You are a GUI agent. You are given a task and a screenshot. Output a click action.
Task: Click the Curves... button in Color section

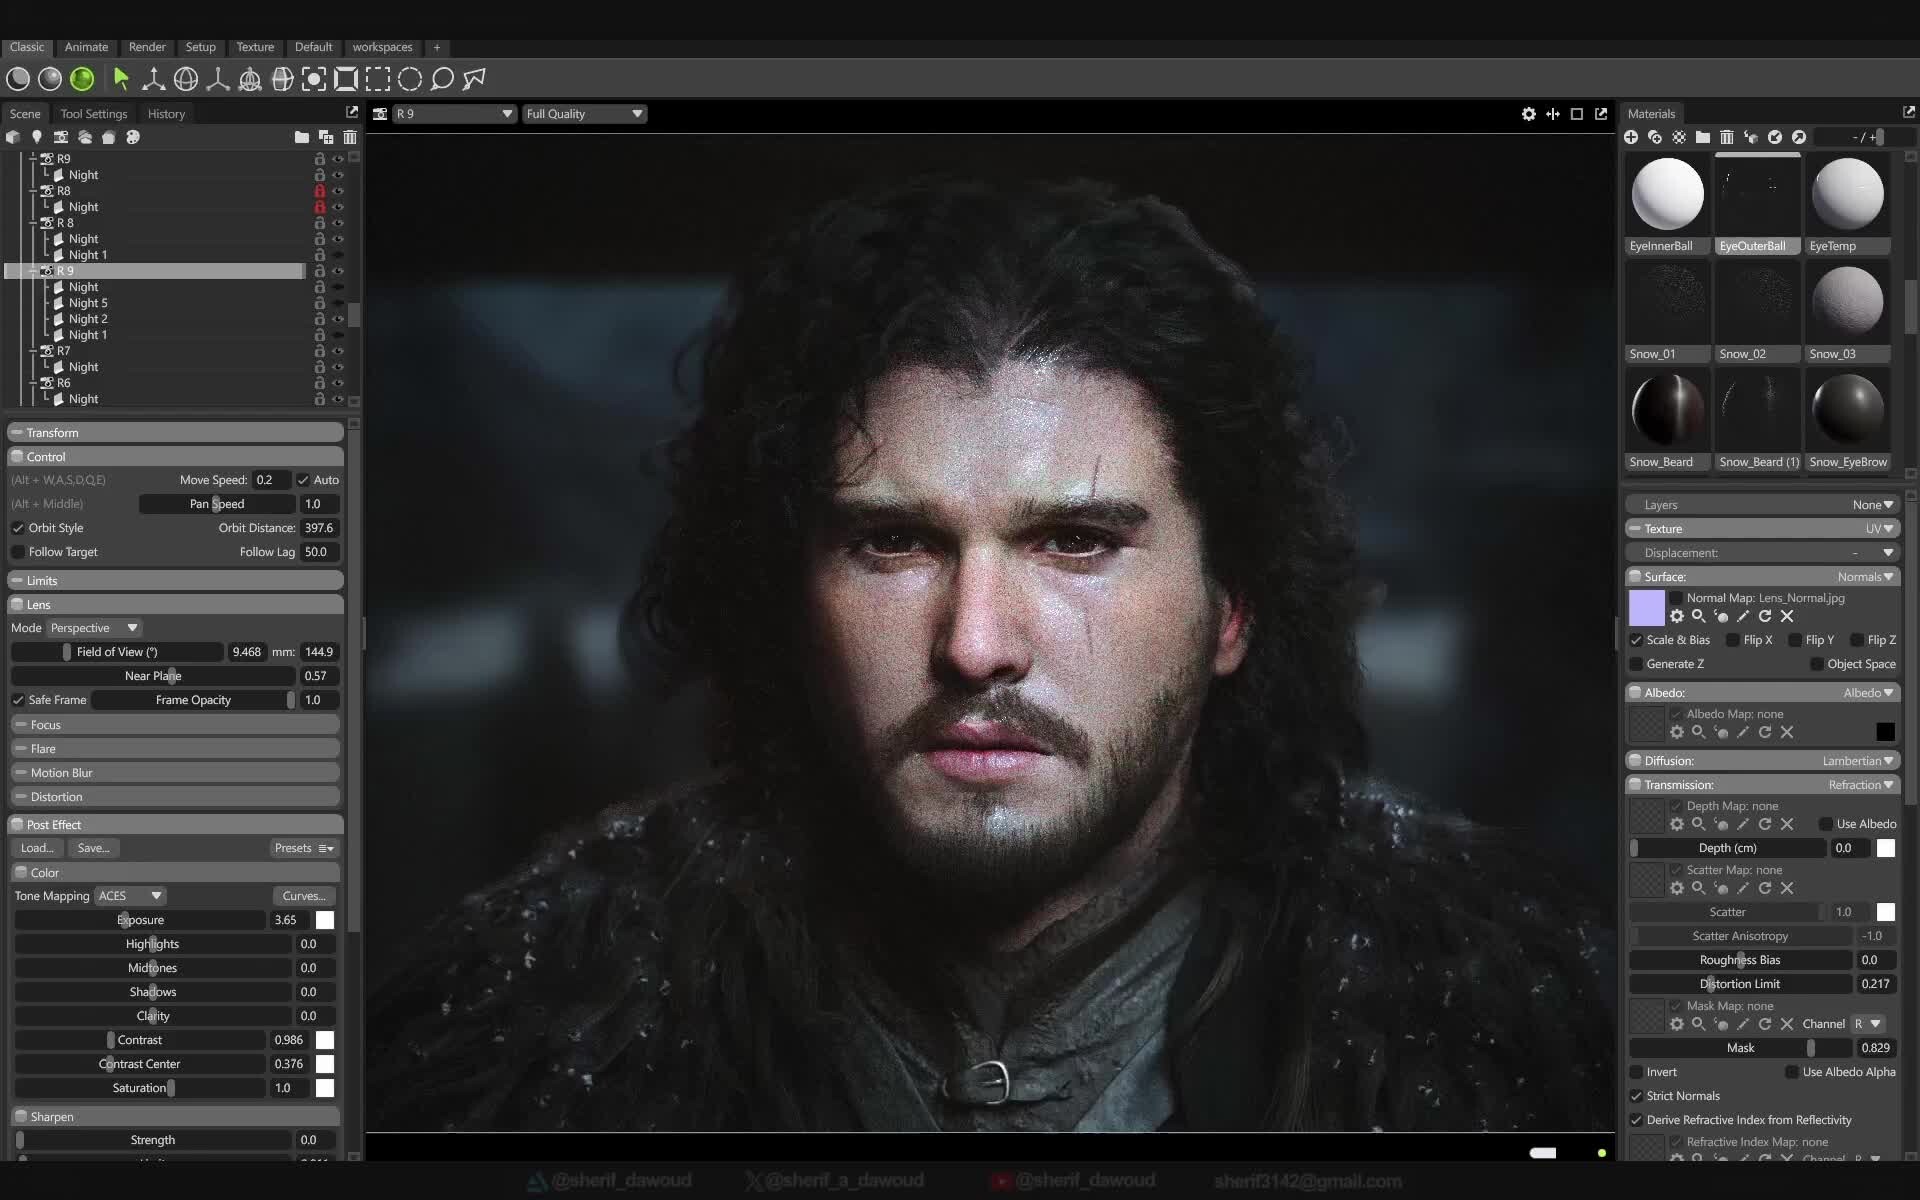304,895
